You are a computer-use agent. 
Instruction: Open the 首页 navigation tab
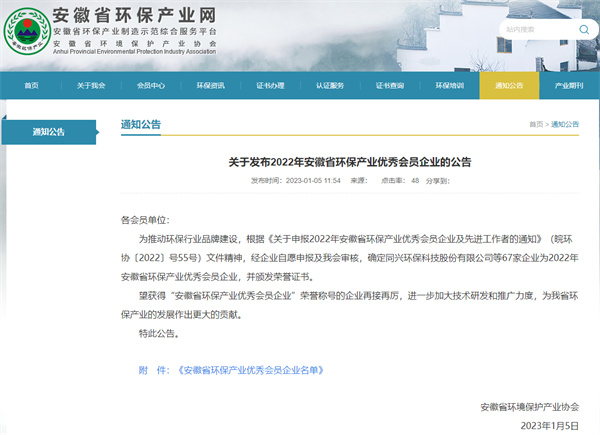[32, 86]
